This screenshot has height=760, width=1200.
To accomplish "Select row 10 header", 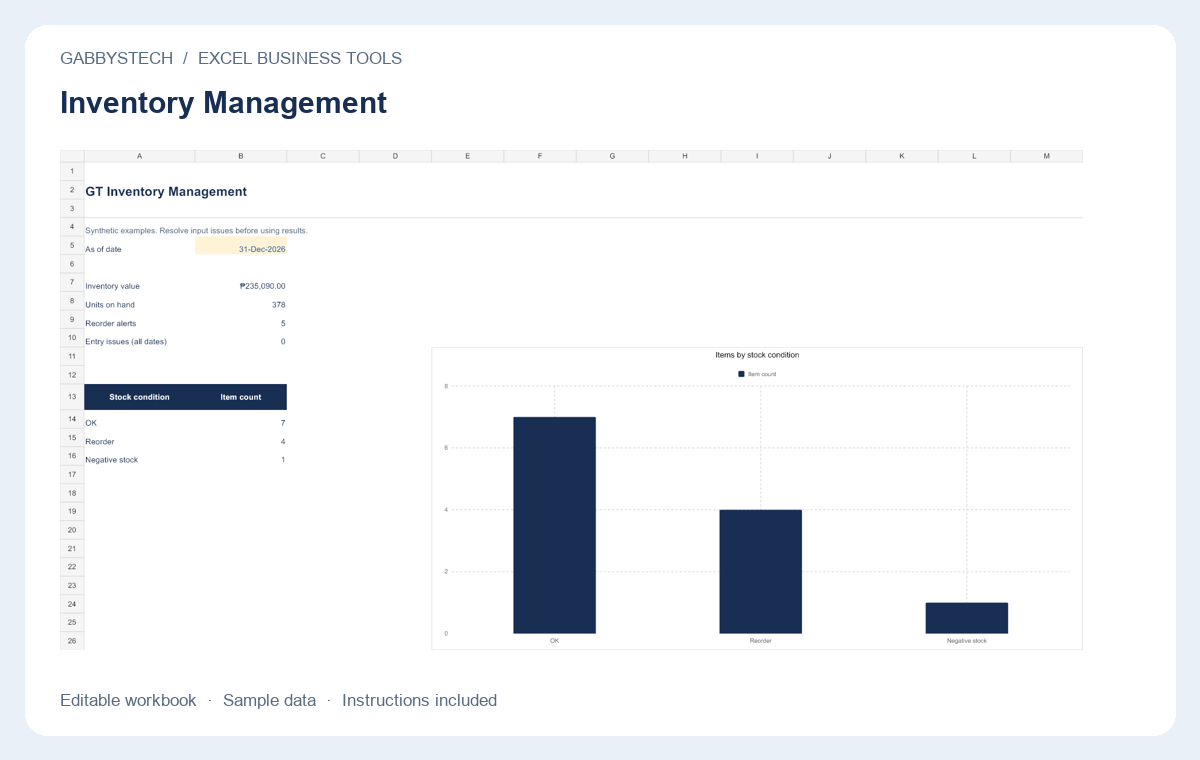I will coord(72,338).
